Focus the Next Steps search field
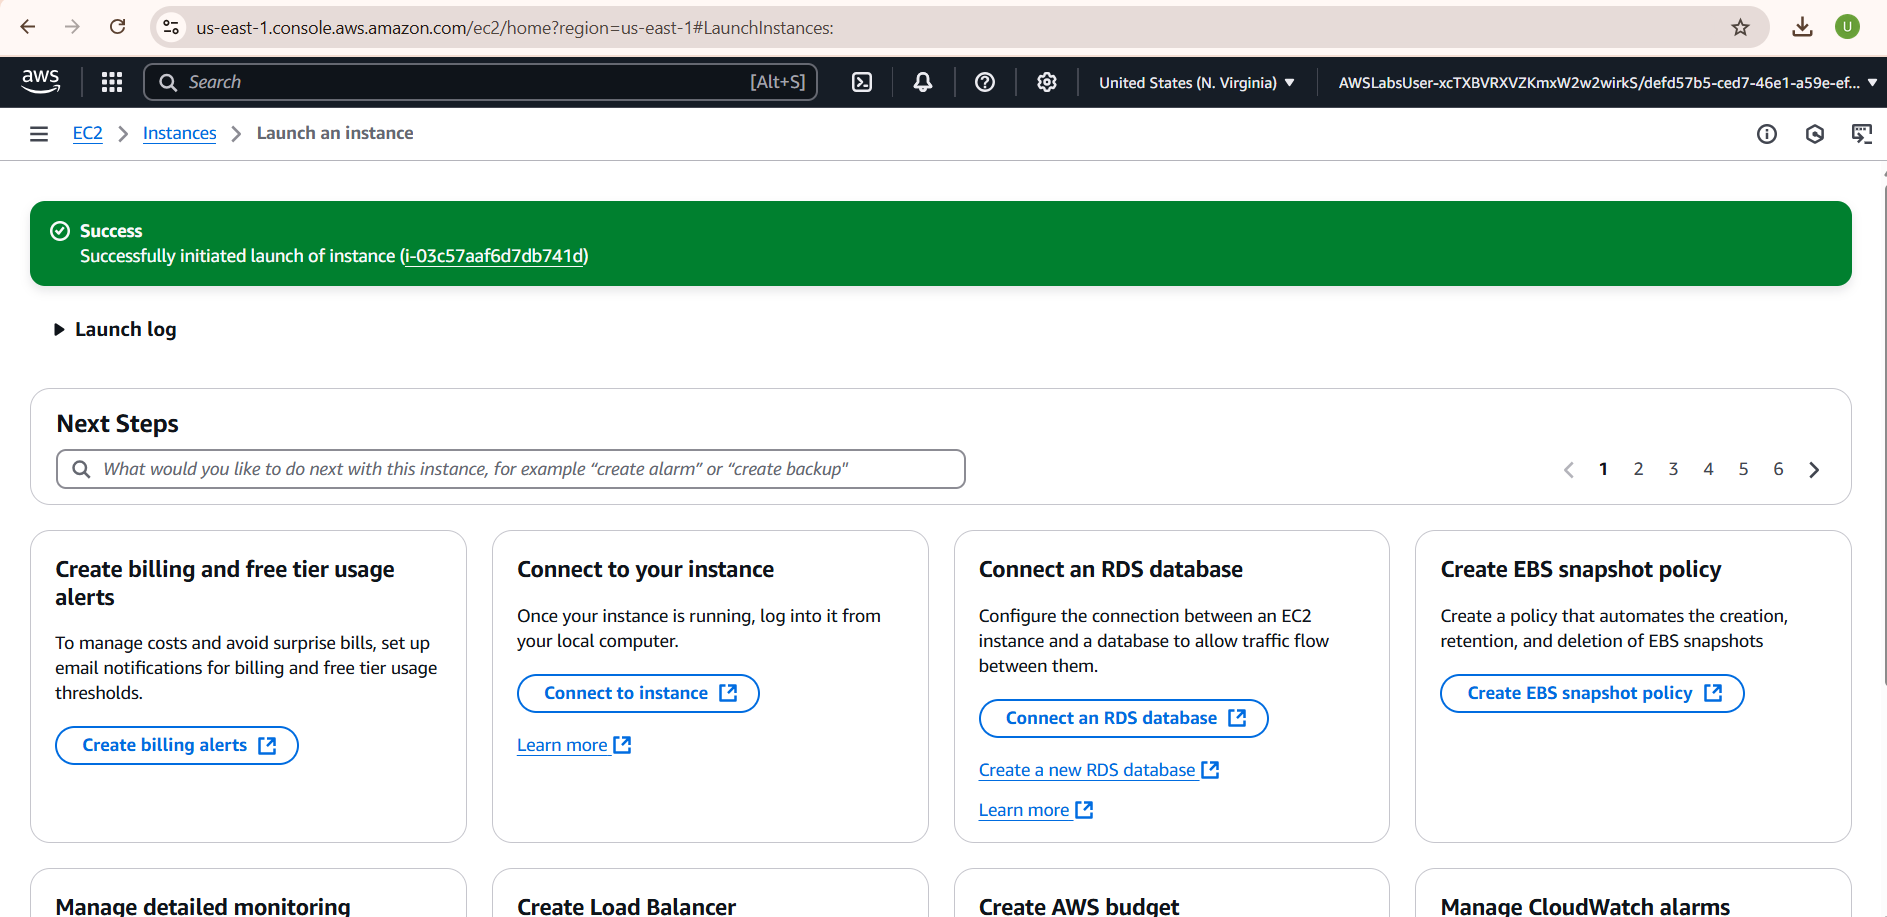This screenshot has height=917, width=1887. (511, 469)
